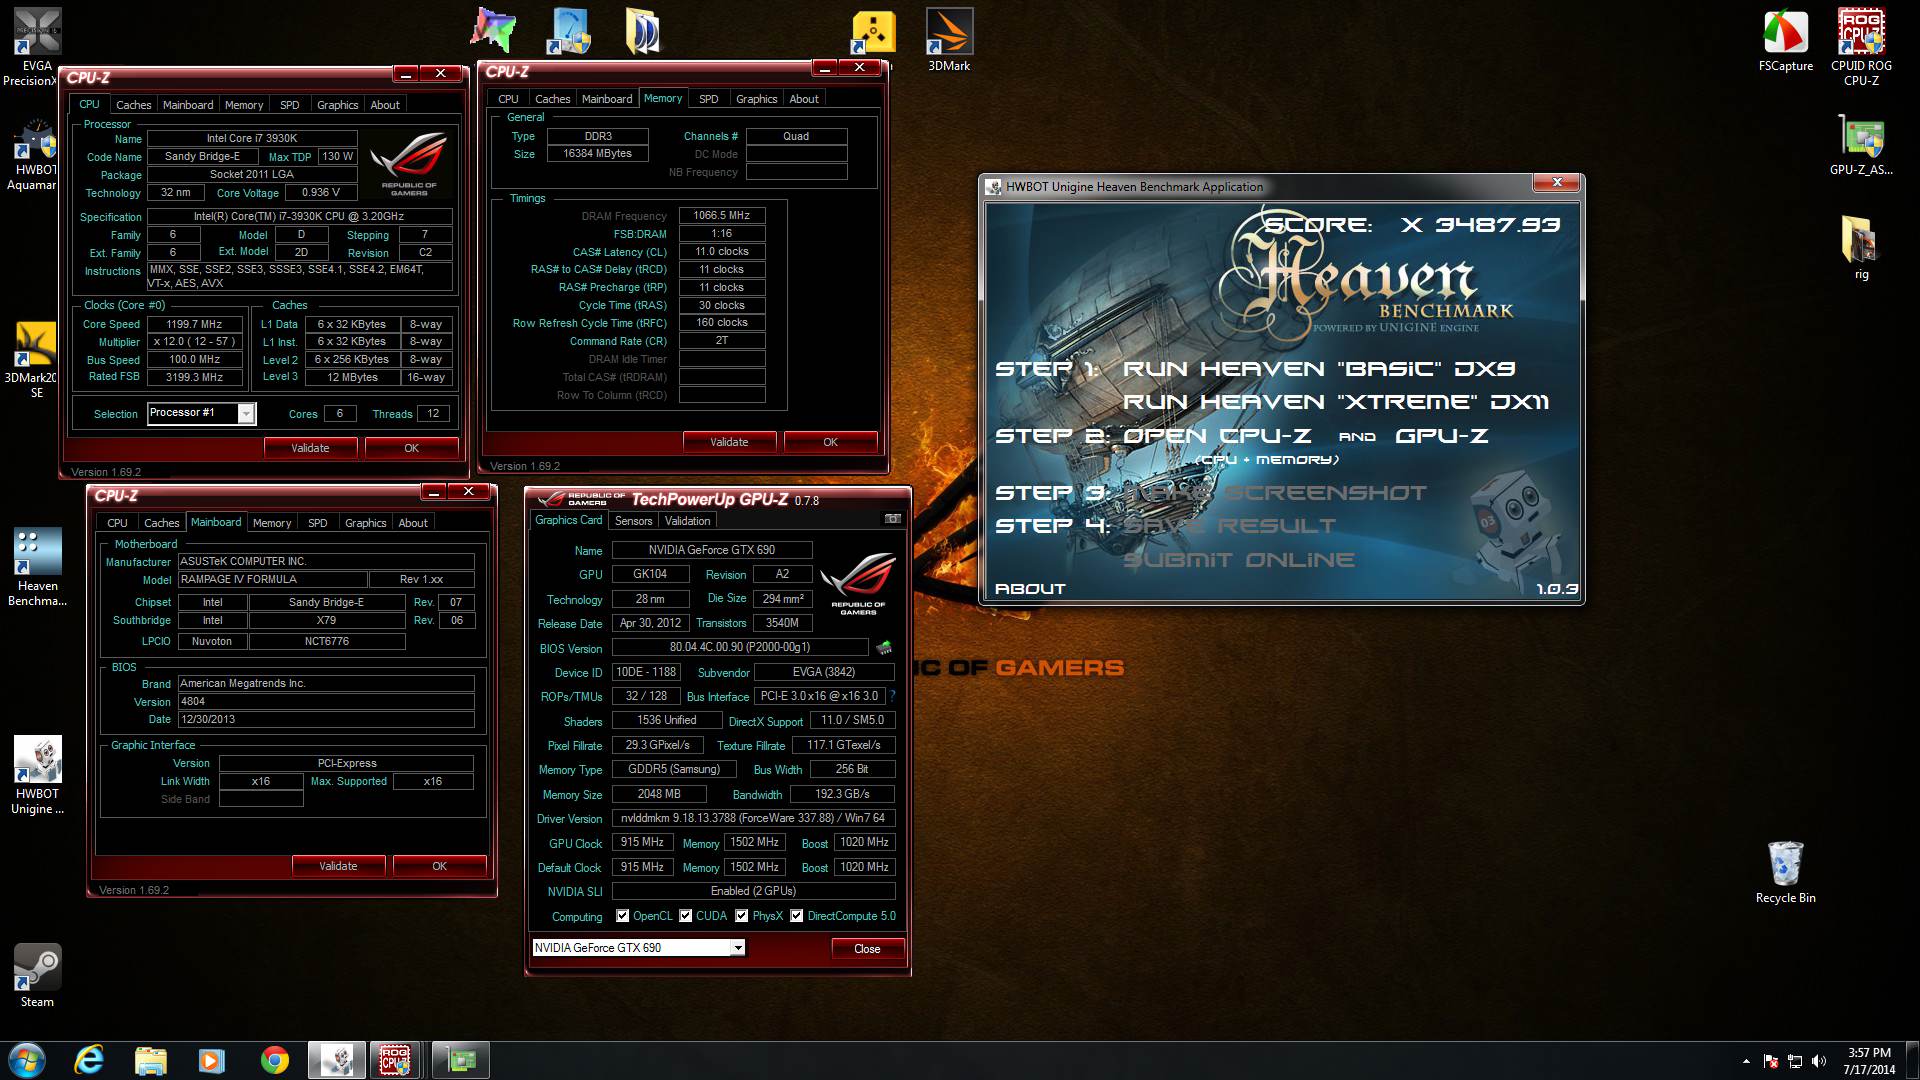This screenshot has height=1080, width=1920.
Task: Click GPU-Z link in Heaven step 2
Action: (1441, 436)
